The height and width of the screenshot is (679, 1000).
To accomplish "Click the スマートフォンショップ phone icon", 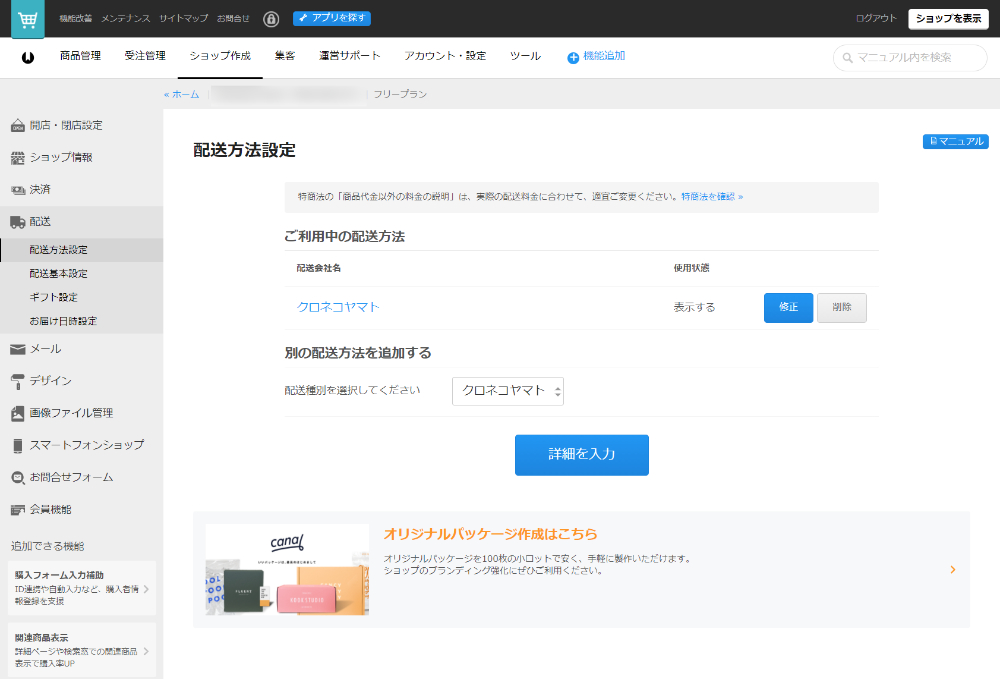I will point(18,446).
